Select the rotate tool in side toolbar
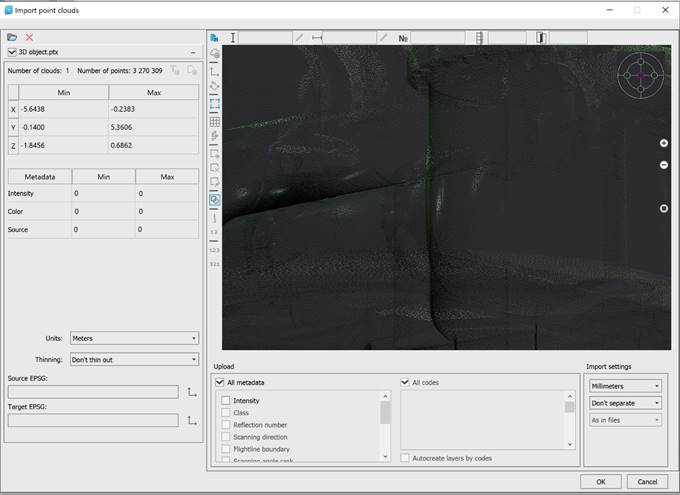Viewport: 680px width, 495px height. click(215, 86)
